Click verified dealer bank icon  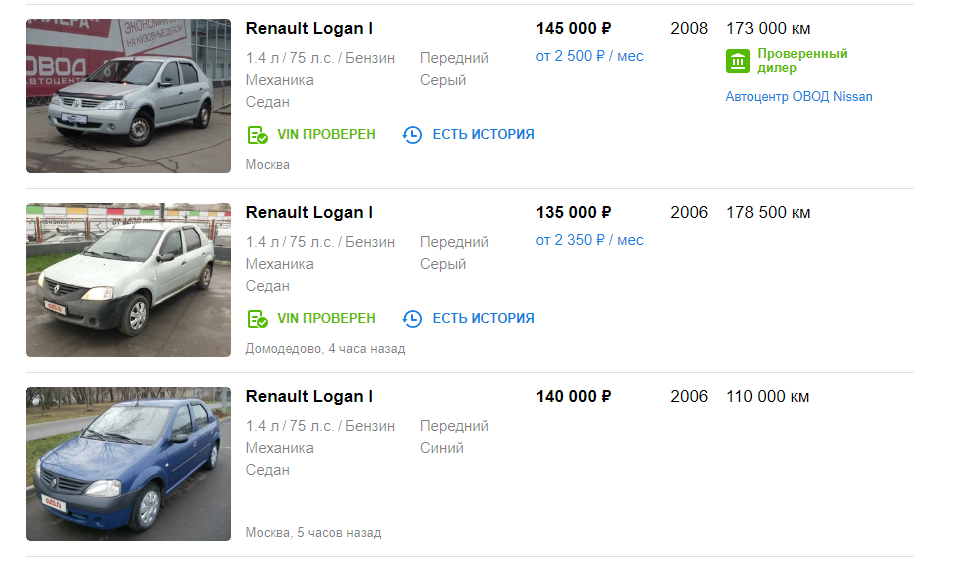pos(737,61)
